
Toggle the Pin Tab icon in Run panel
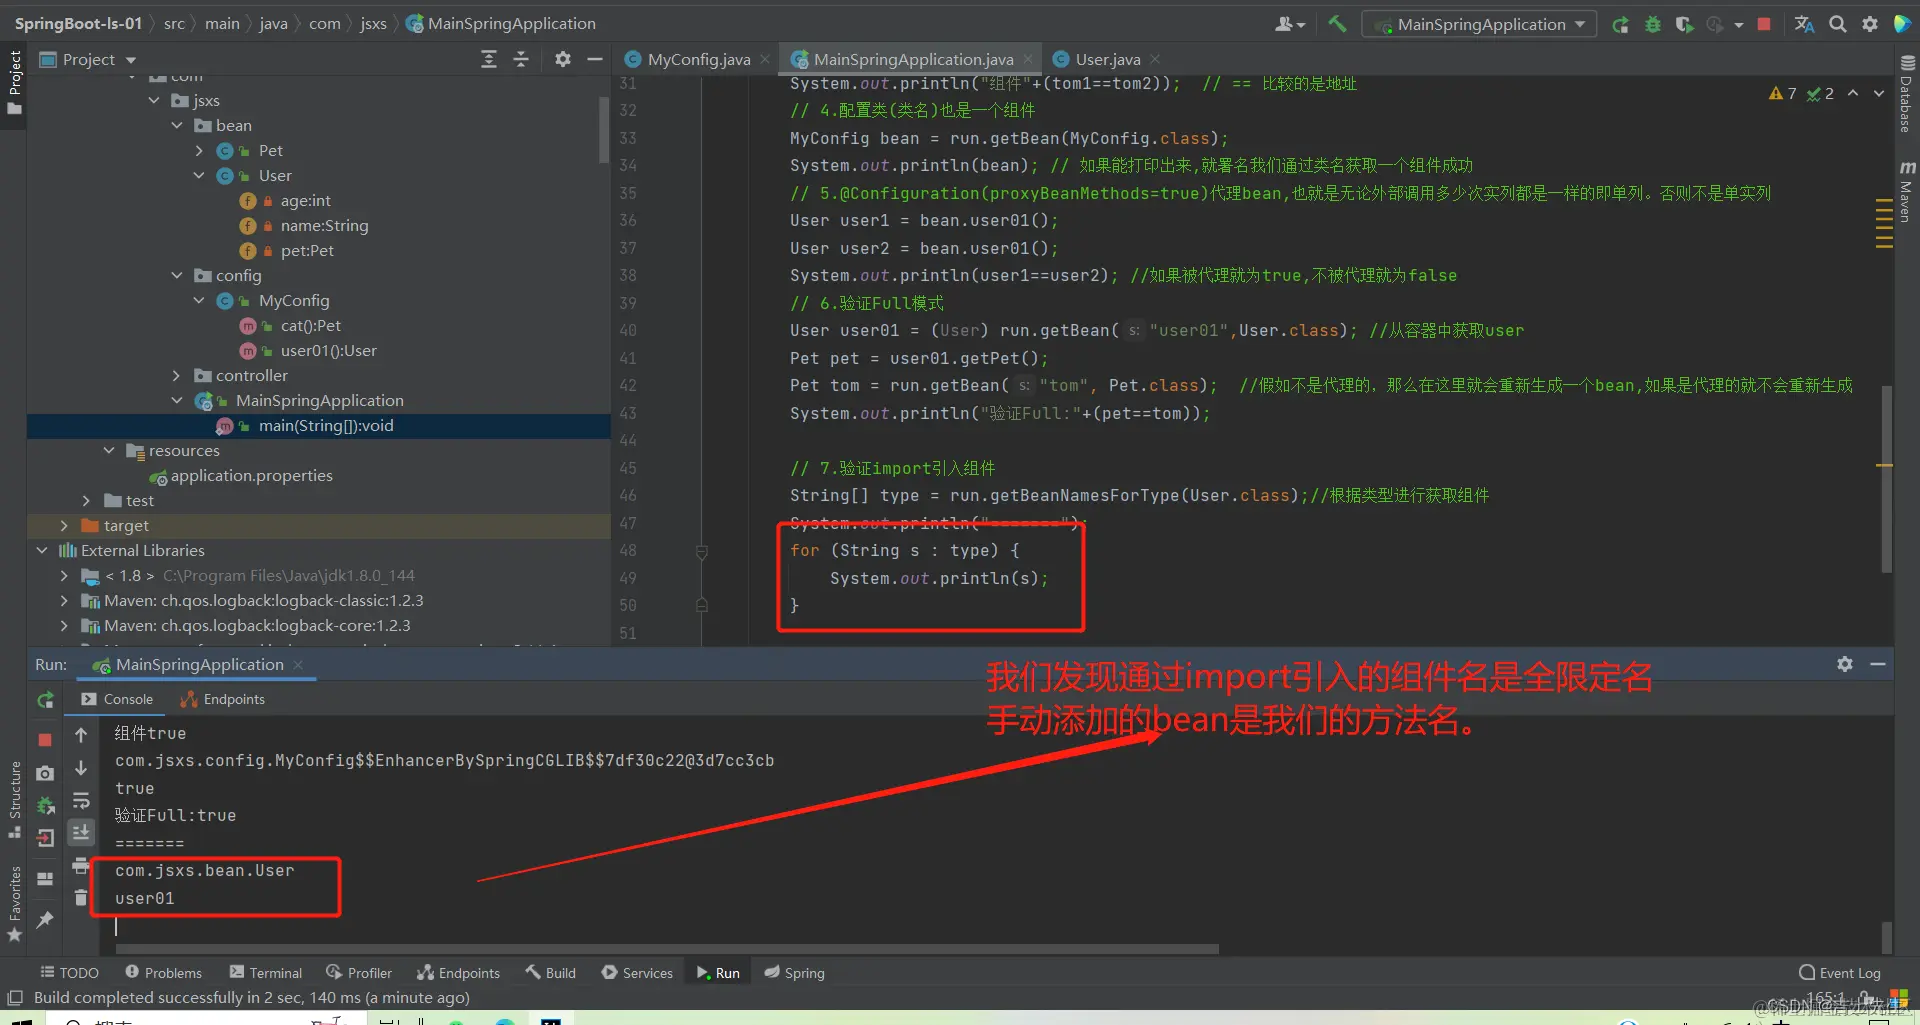point(45,919)
